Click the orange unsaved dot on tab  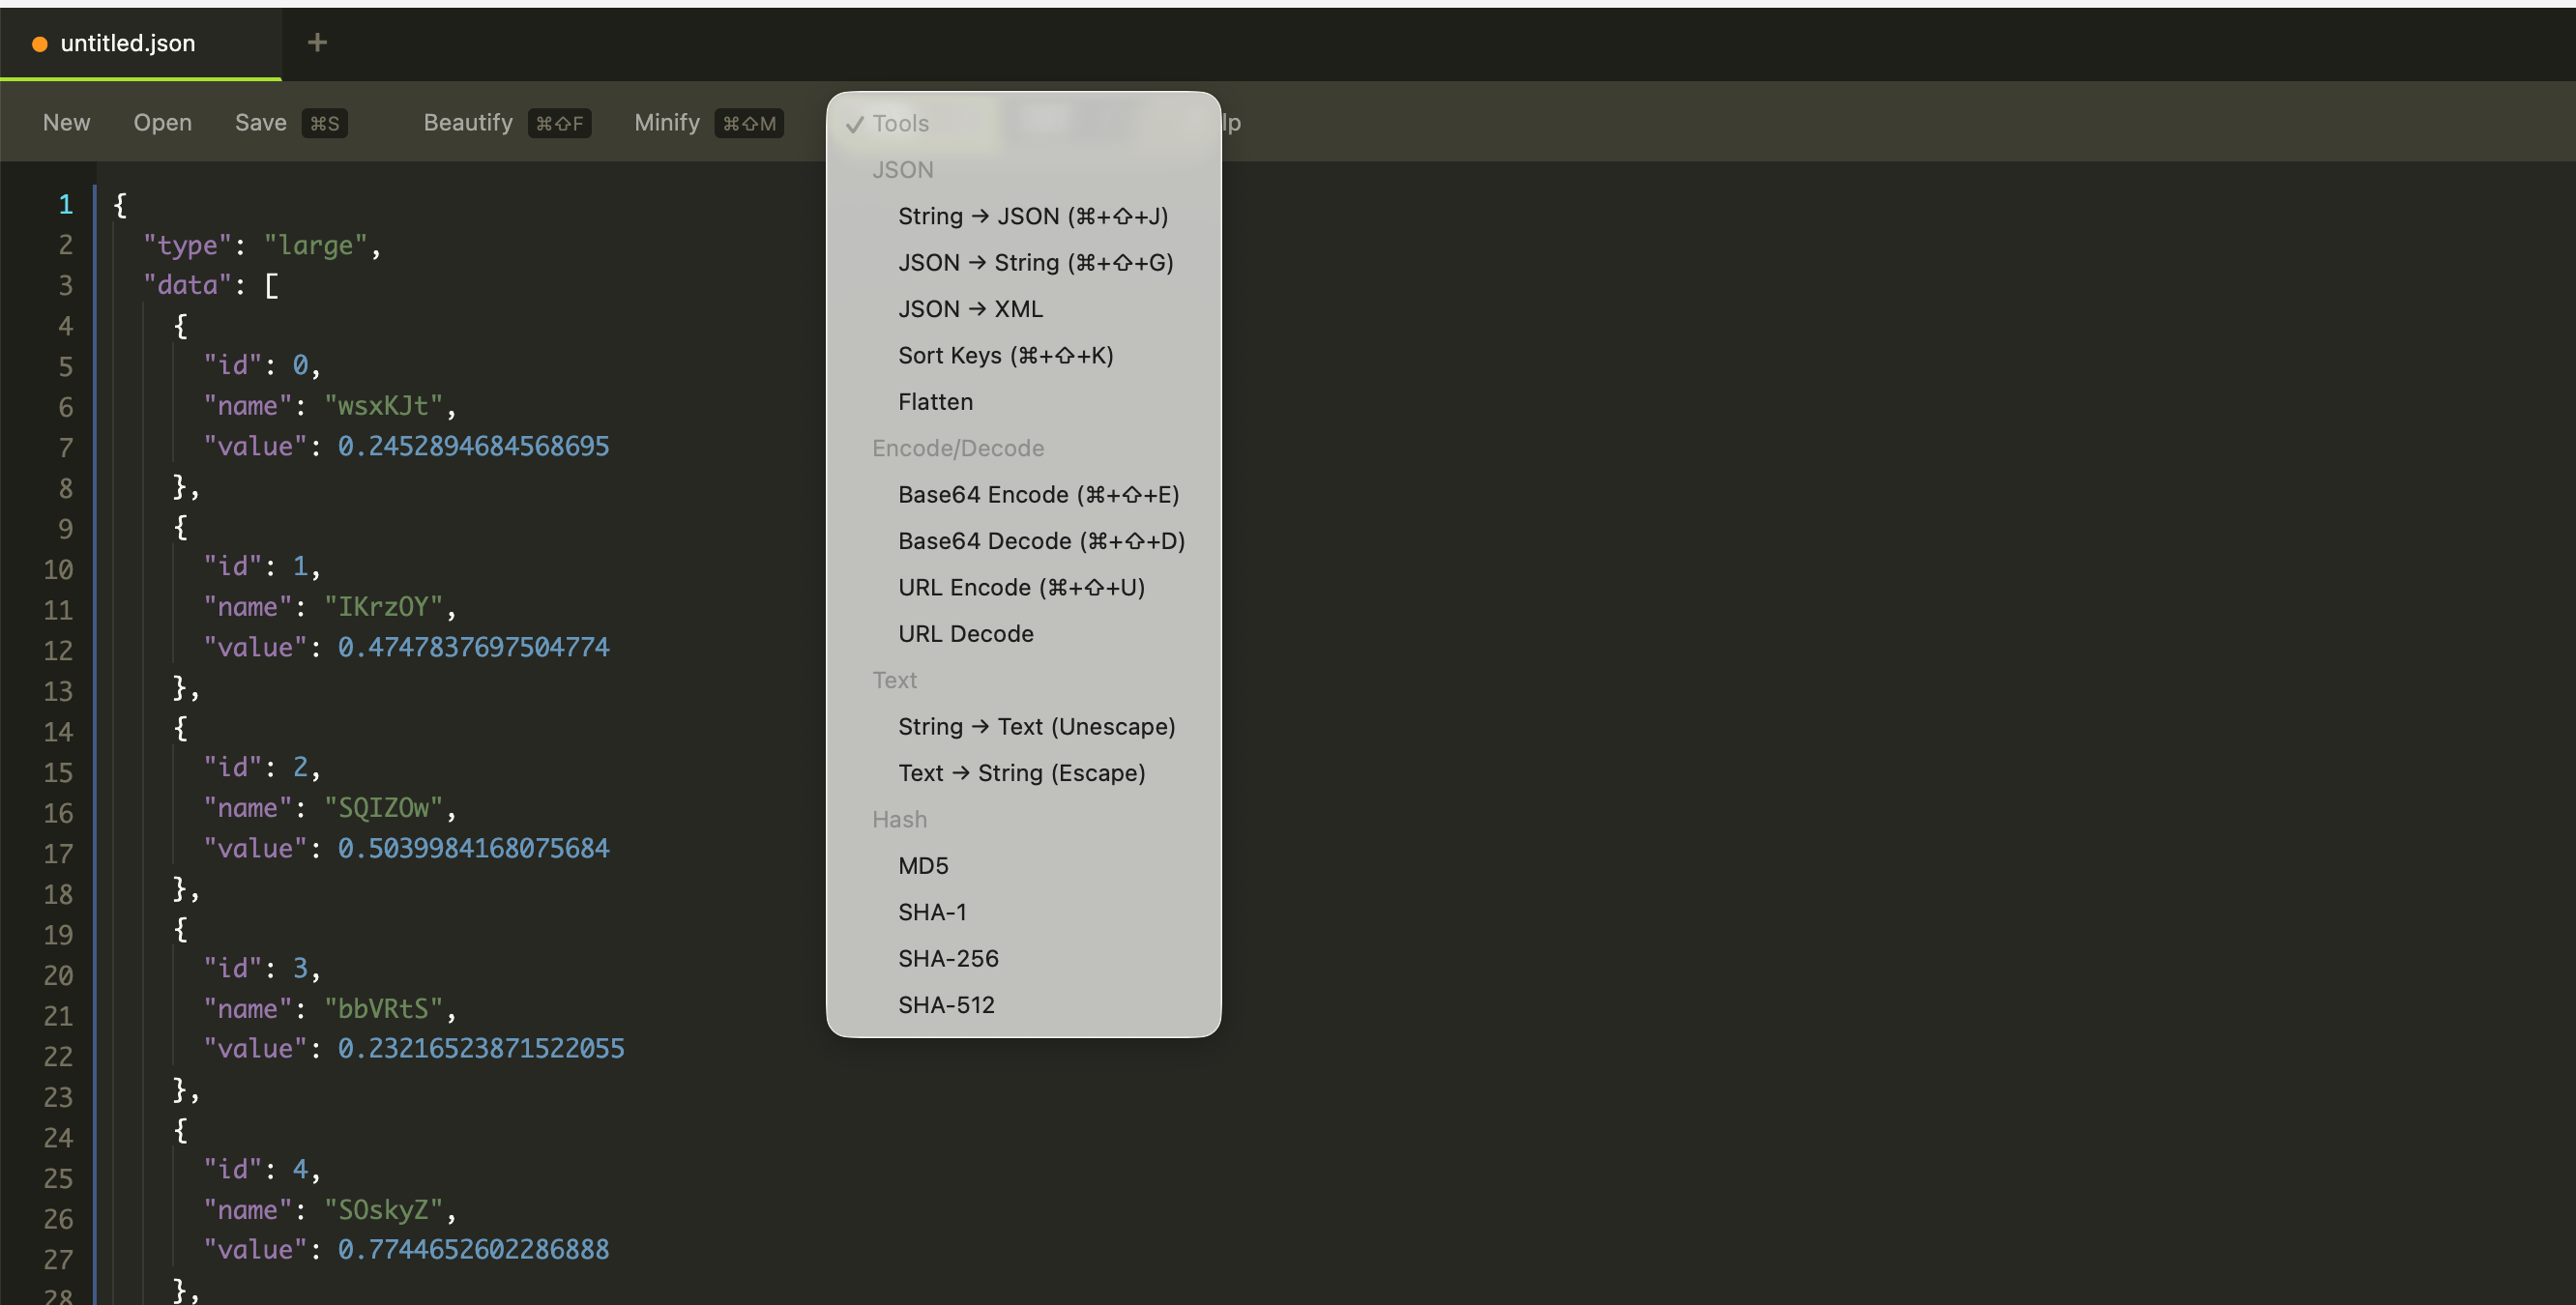click(40, 44)
